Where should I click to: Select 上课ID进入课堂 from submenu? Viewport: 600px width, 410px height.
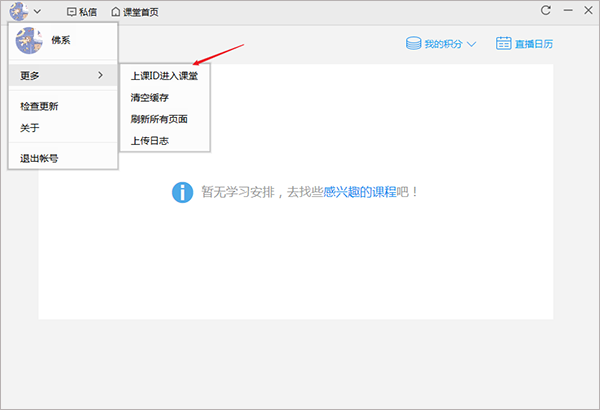point(164,76)
